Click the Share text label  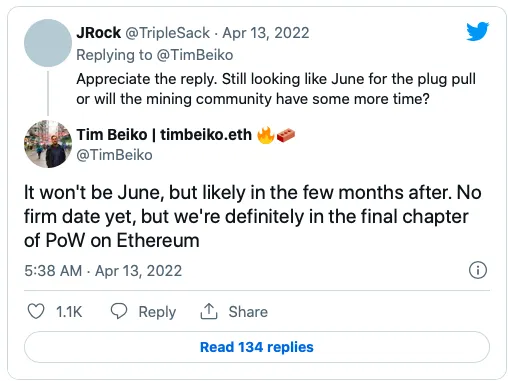click(248, 312)
